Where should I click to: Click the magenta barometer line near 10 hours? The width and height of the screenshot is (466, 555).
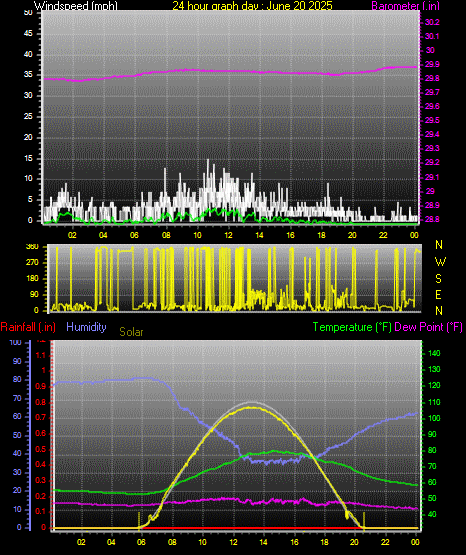[x=197, y=70]
